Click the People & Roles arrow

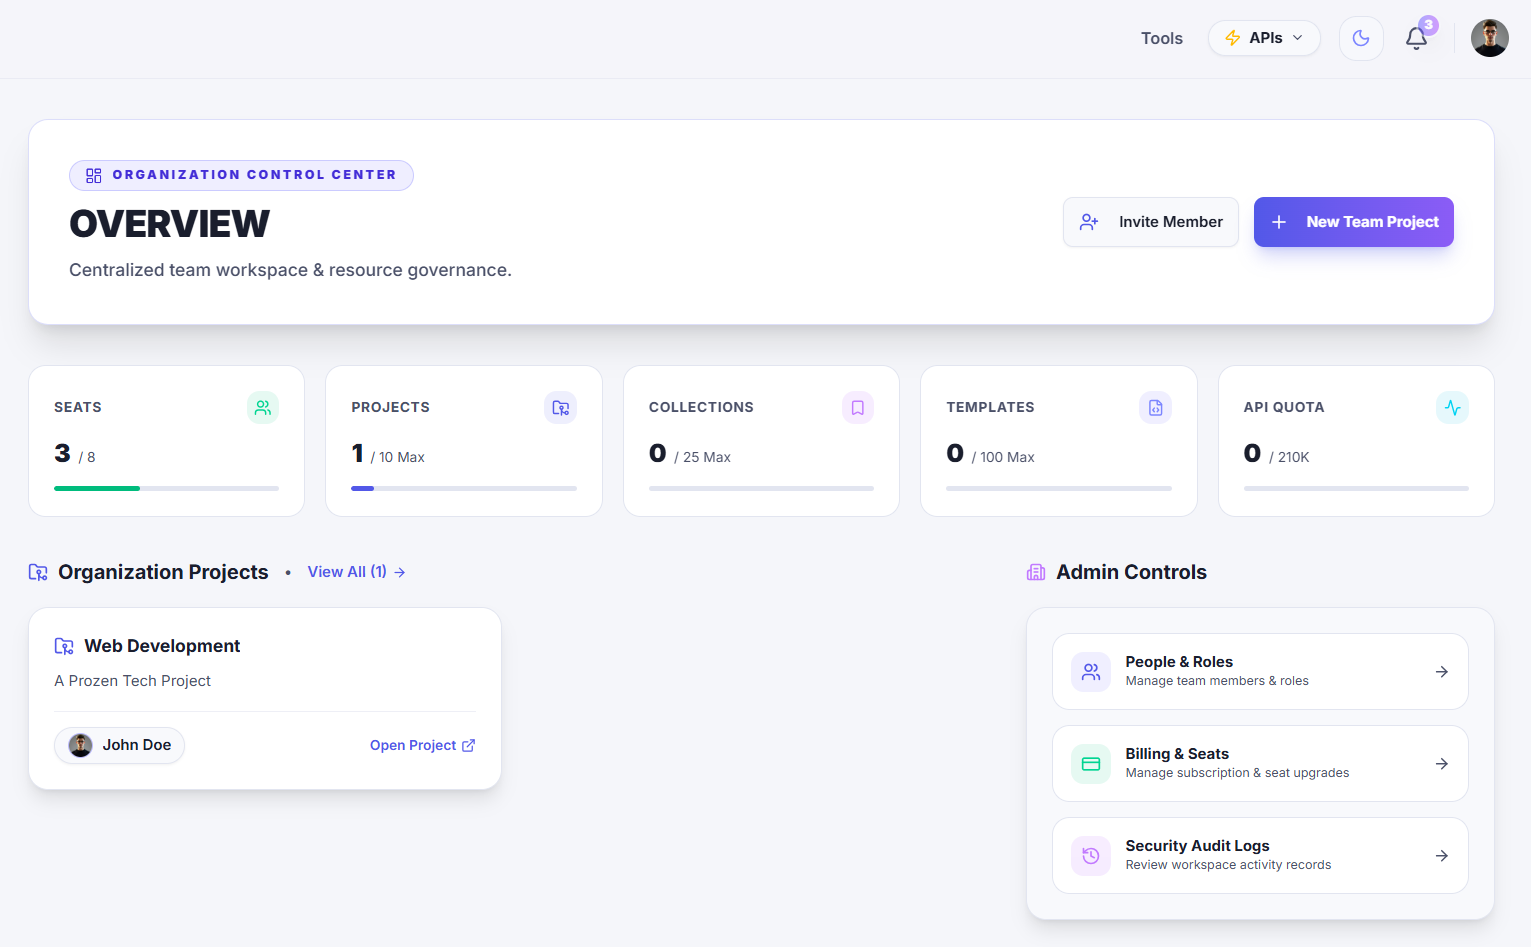(x=1442, y=672)
